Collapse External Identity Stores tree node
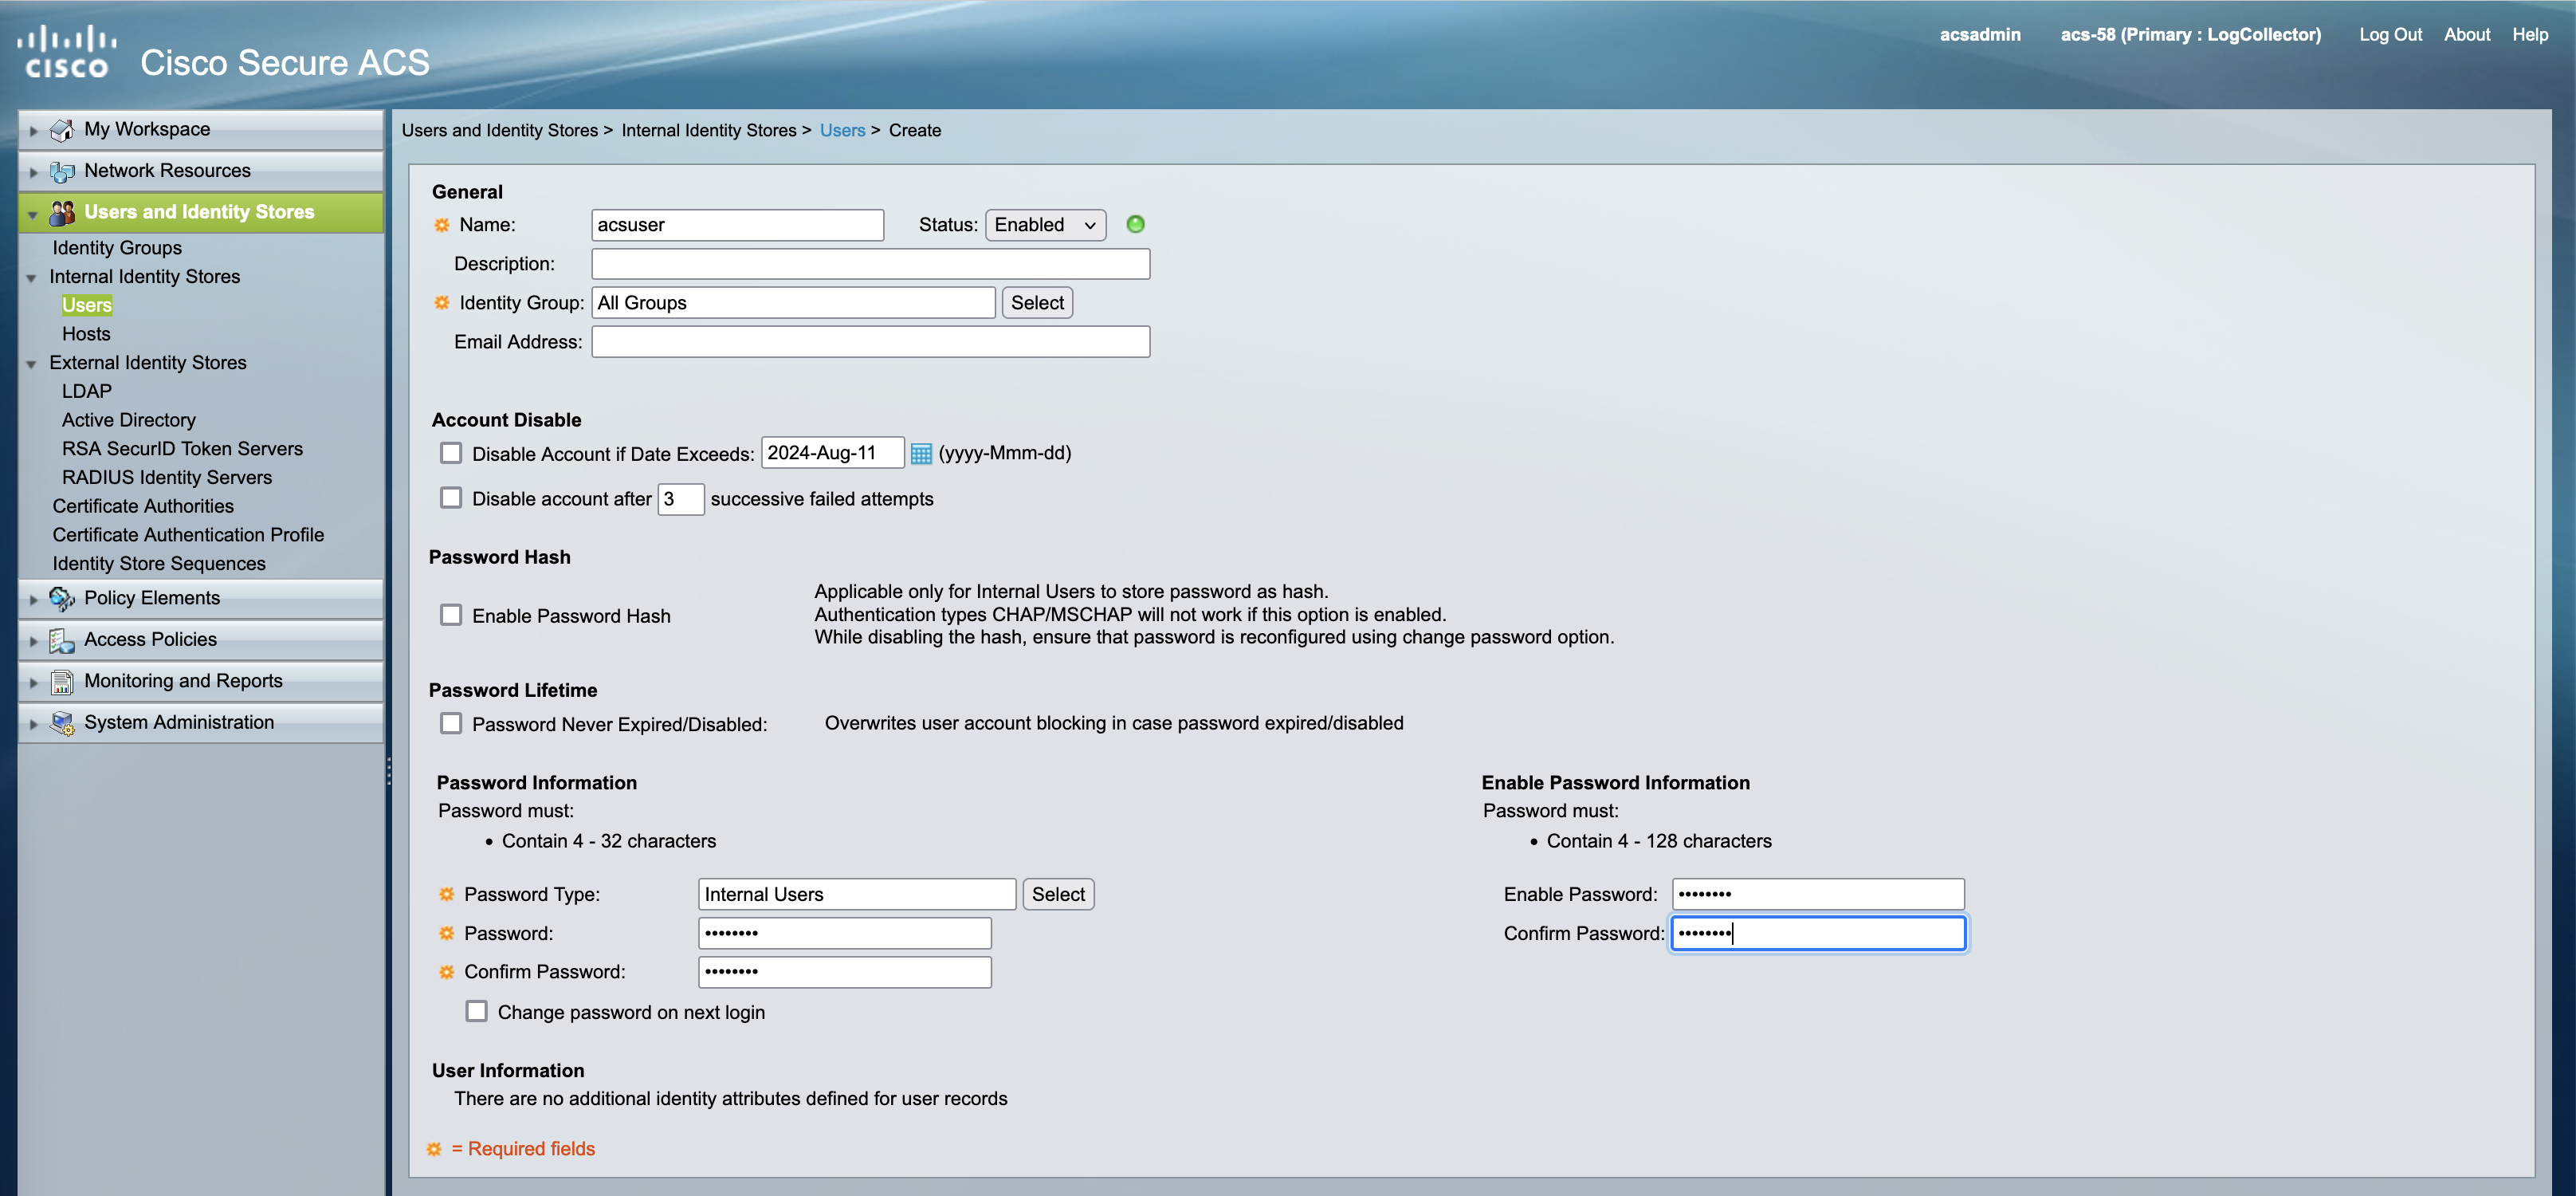The height and width of the screenshot is (1196, 2576). click(x=31, y=364)
